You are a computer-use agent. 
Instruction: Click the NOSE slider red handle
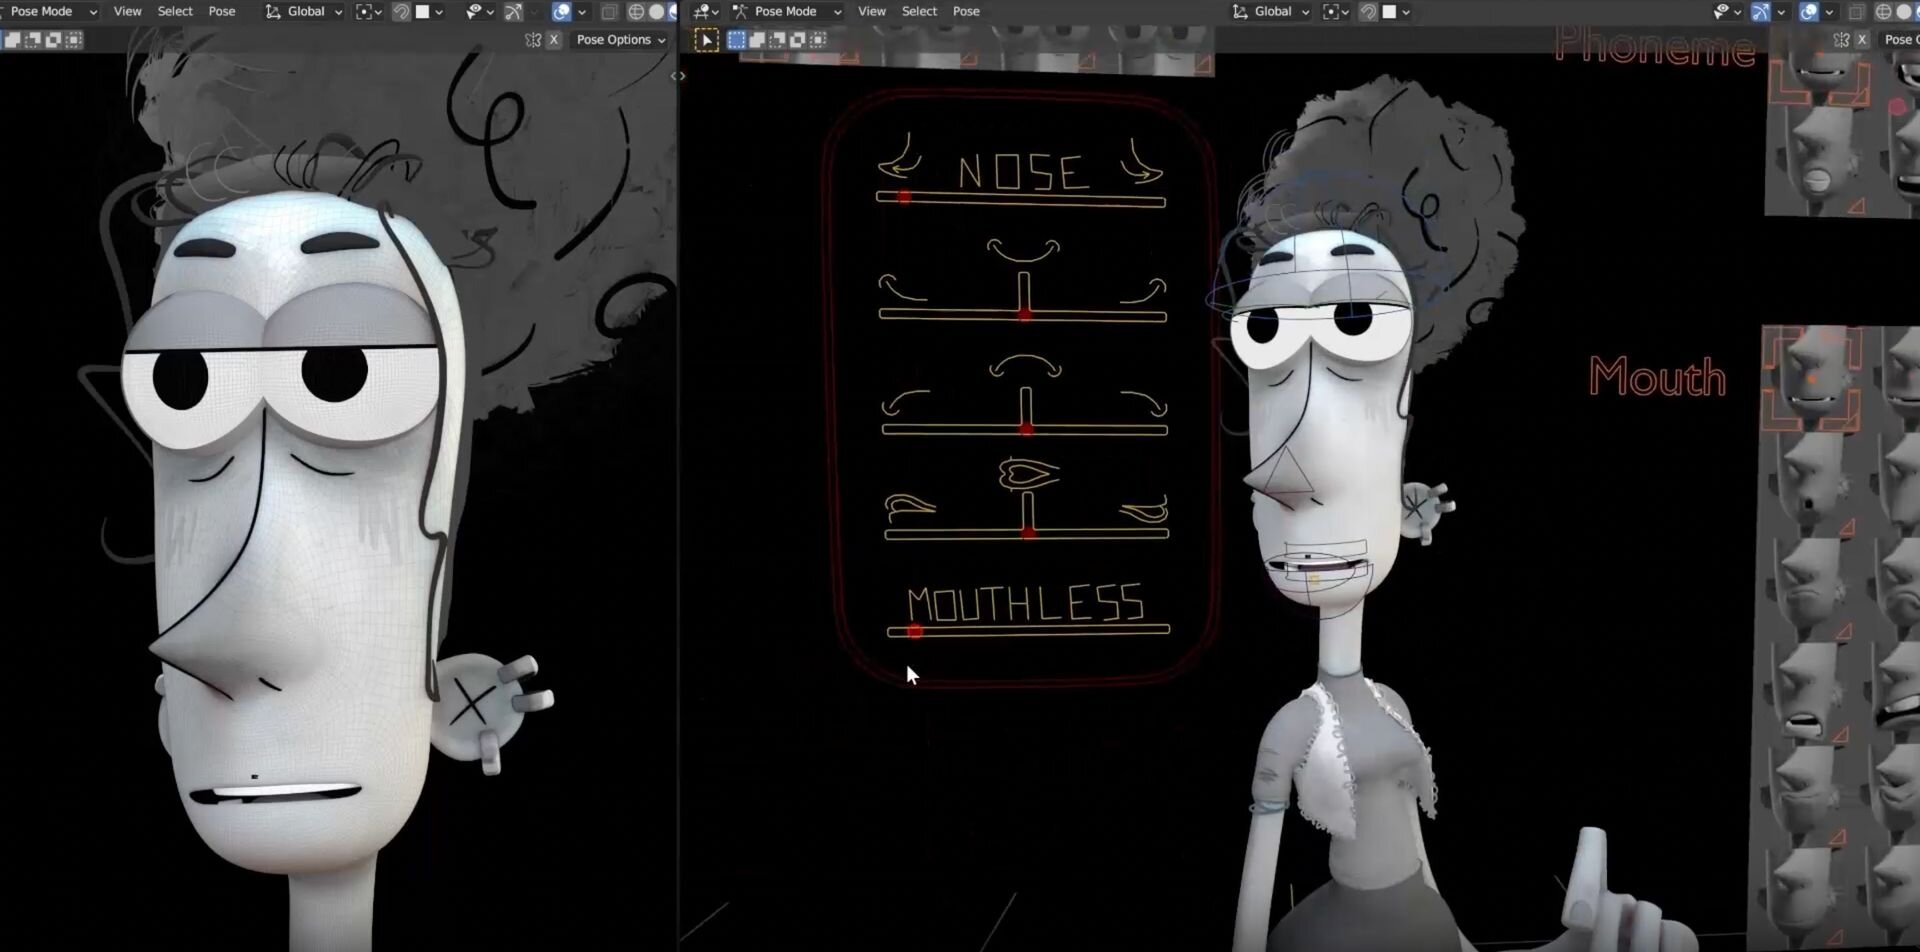904,198
